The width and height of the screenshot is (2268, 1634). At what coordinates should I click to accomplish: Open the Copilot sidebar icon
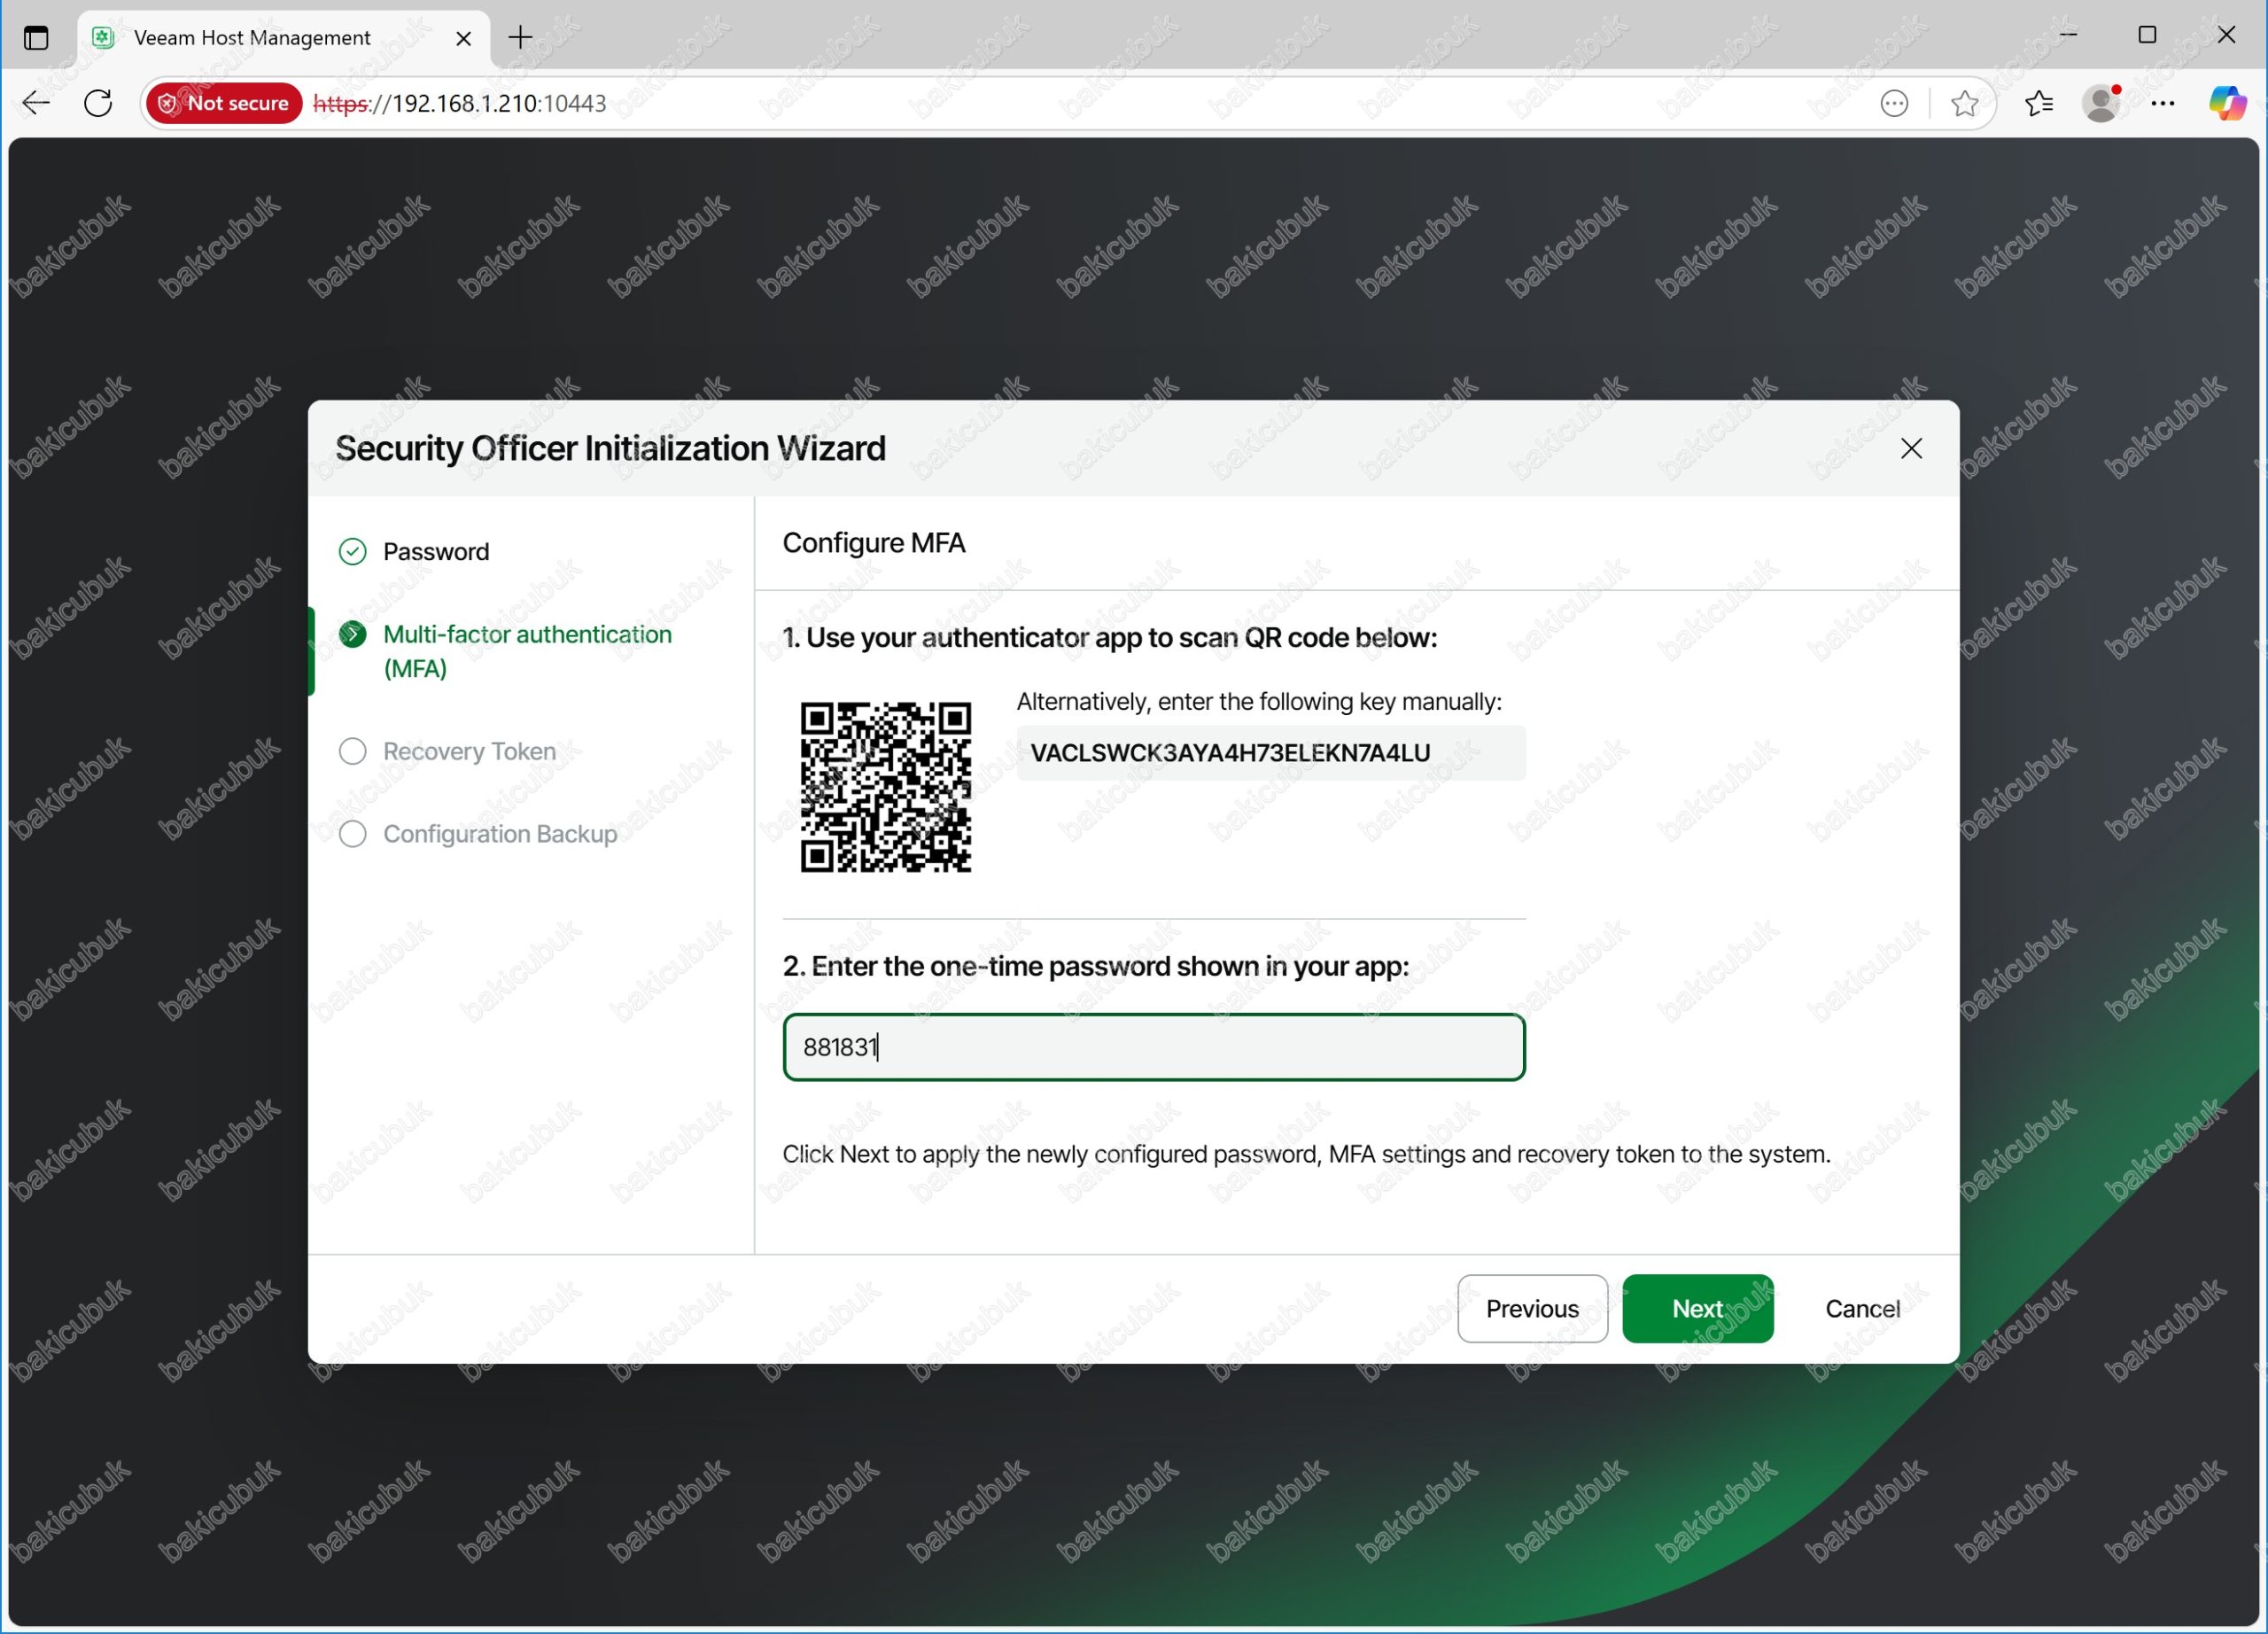2227,103
